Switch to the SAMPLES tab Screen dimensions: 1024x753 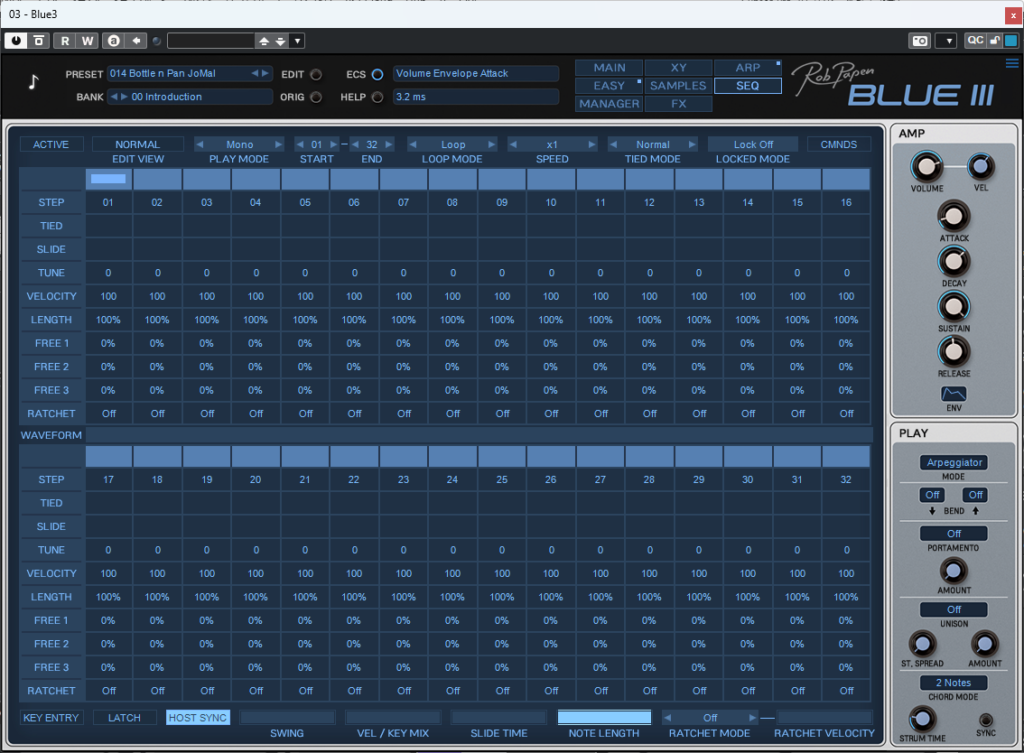click(x=678, y=86)
